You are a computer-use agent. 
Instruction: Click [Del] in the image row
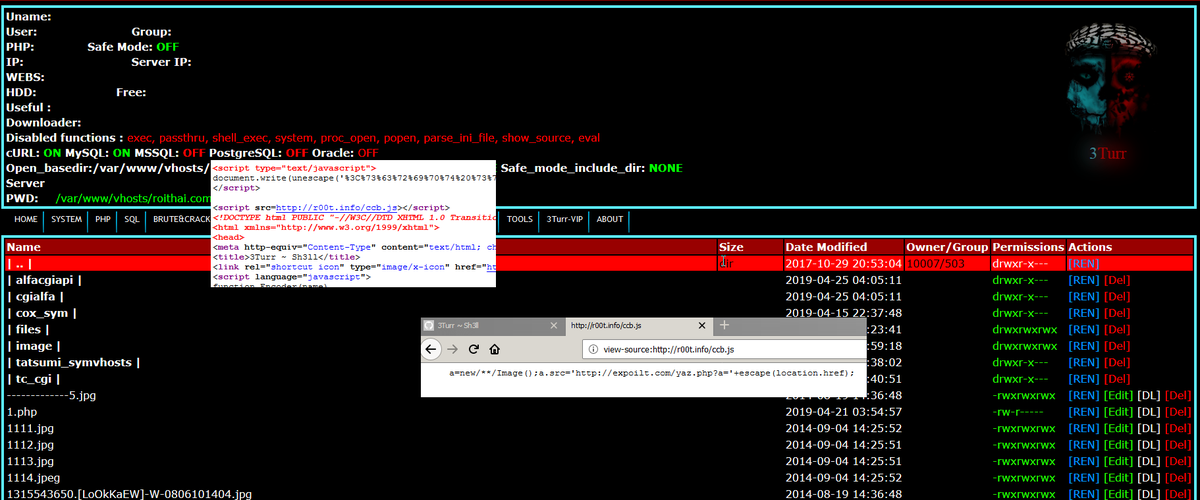click(1117, 346)
